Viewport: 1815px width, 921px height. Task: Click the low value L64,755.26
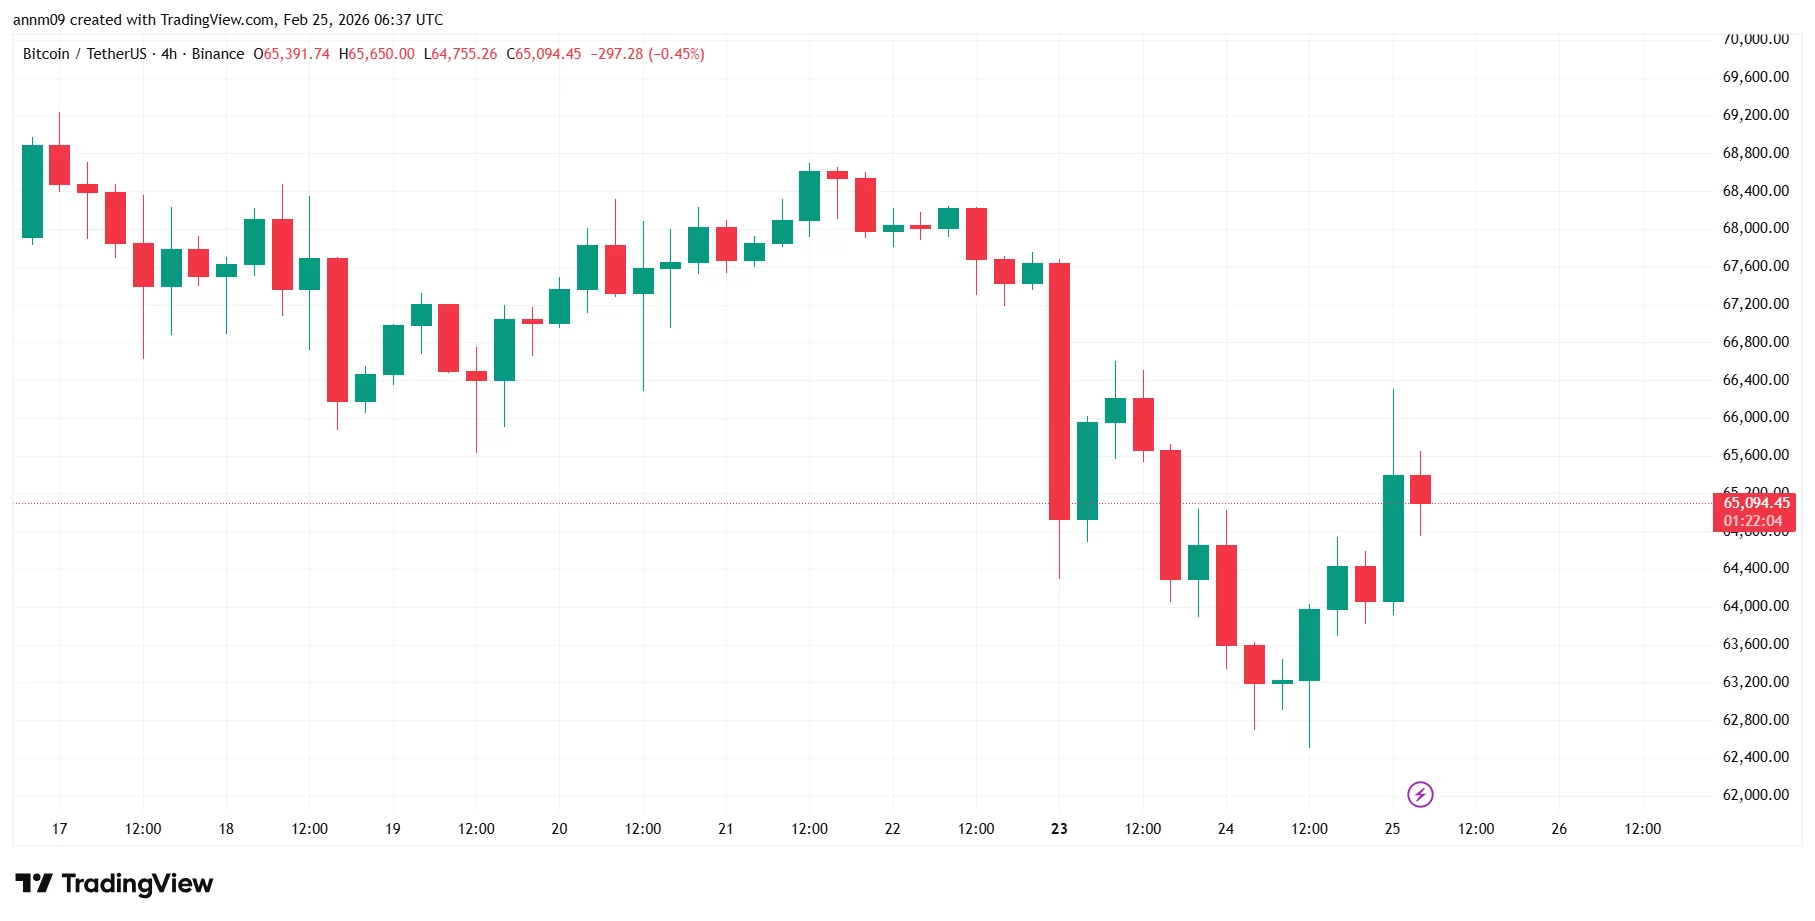(461, 54)
